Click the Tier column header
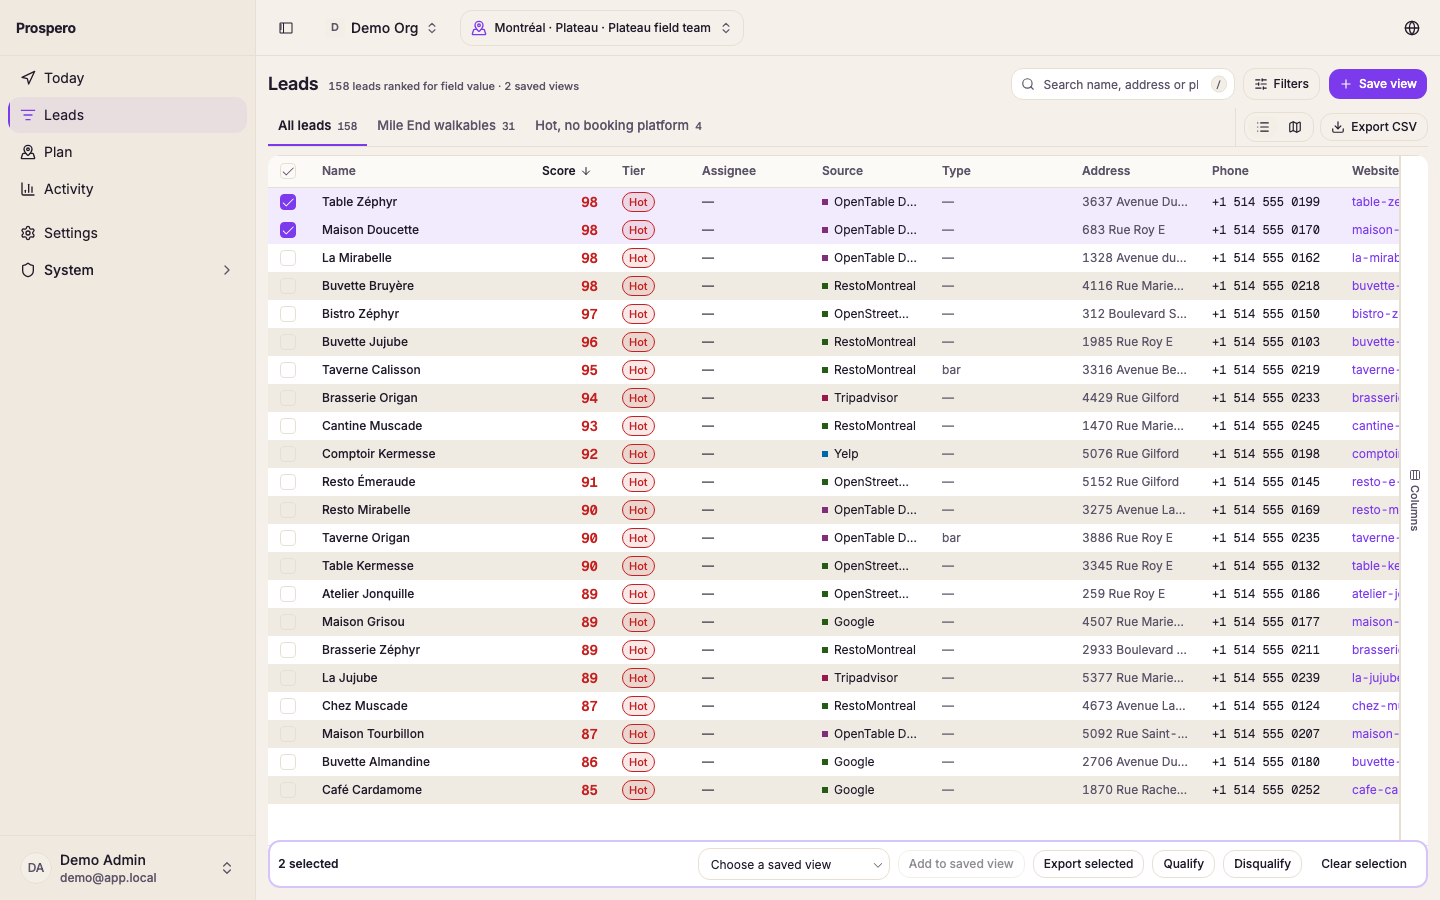The image size is (1440, 900). tap(634, 171)
